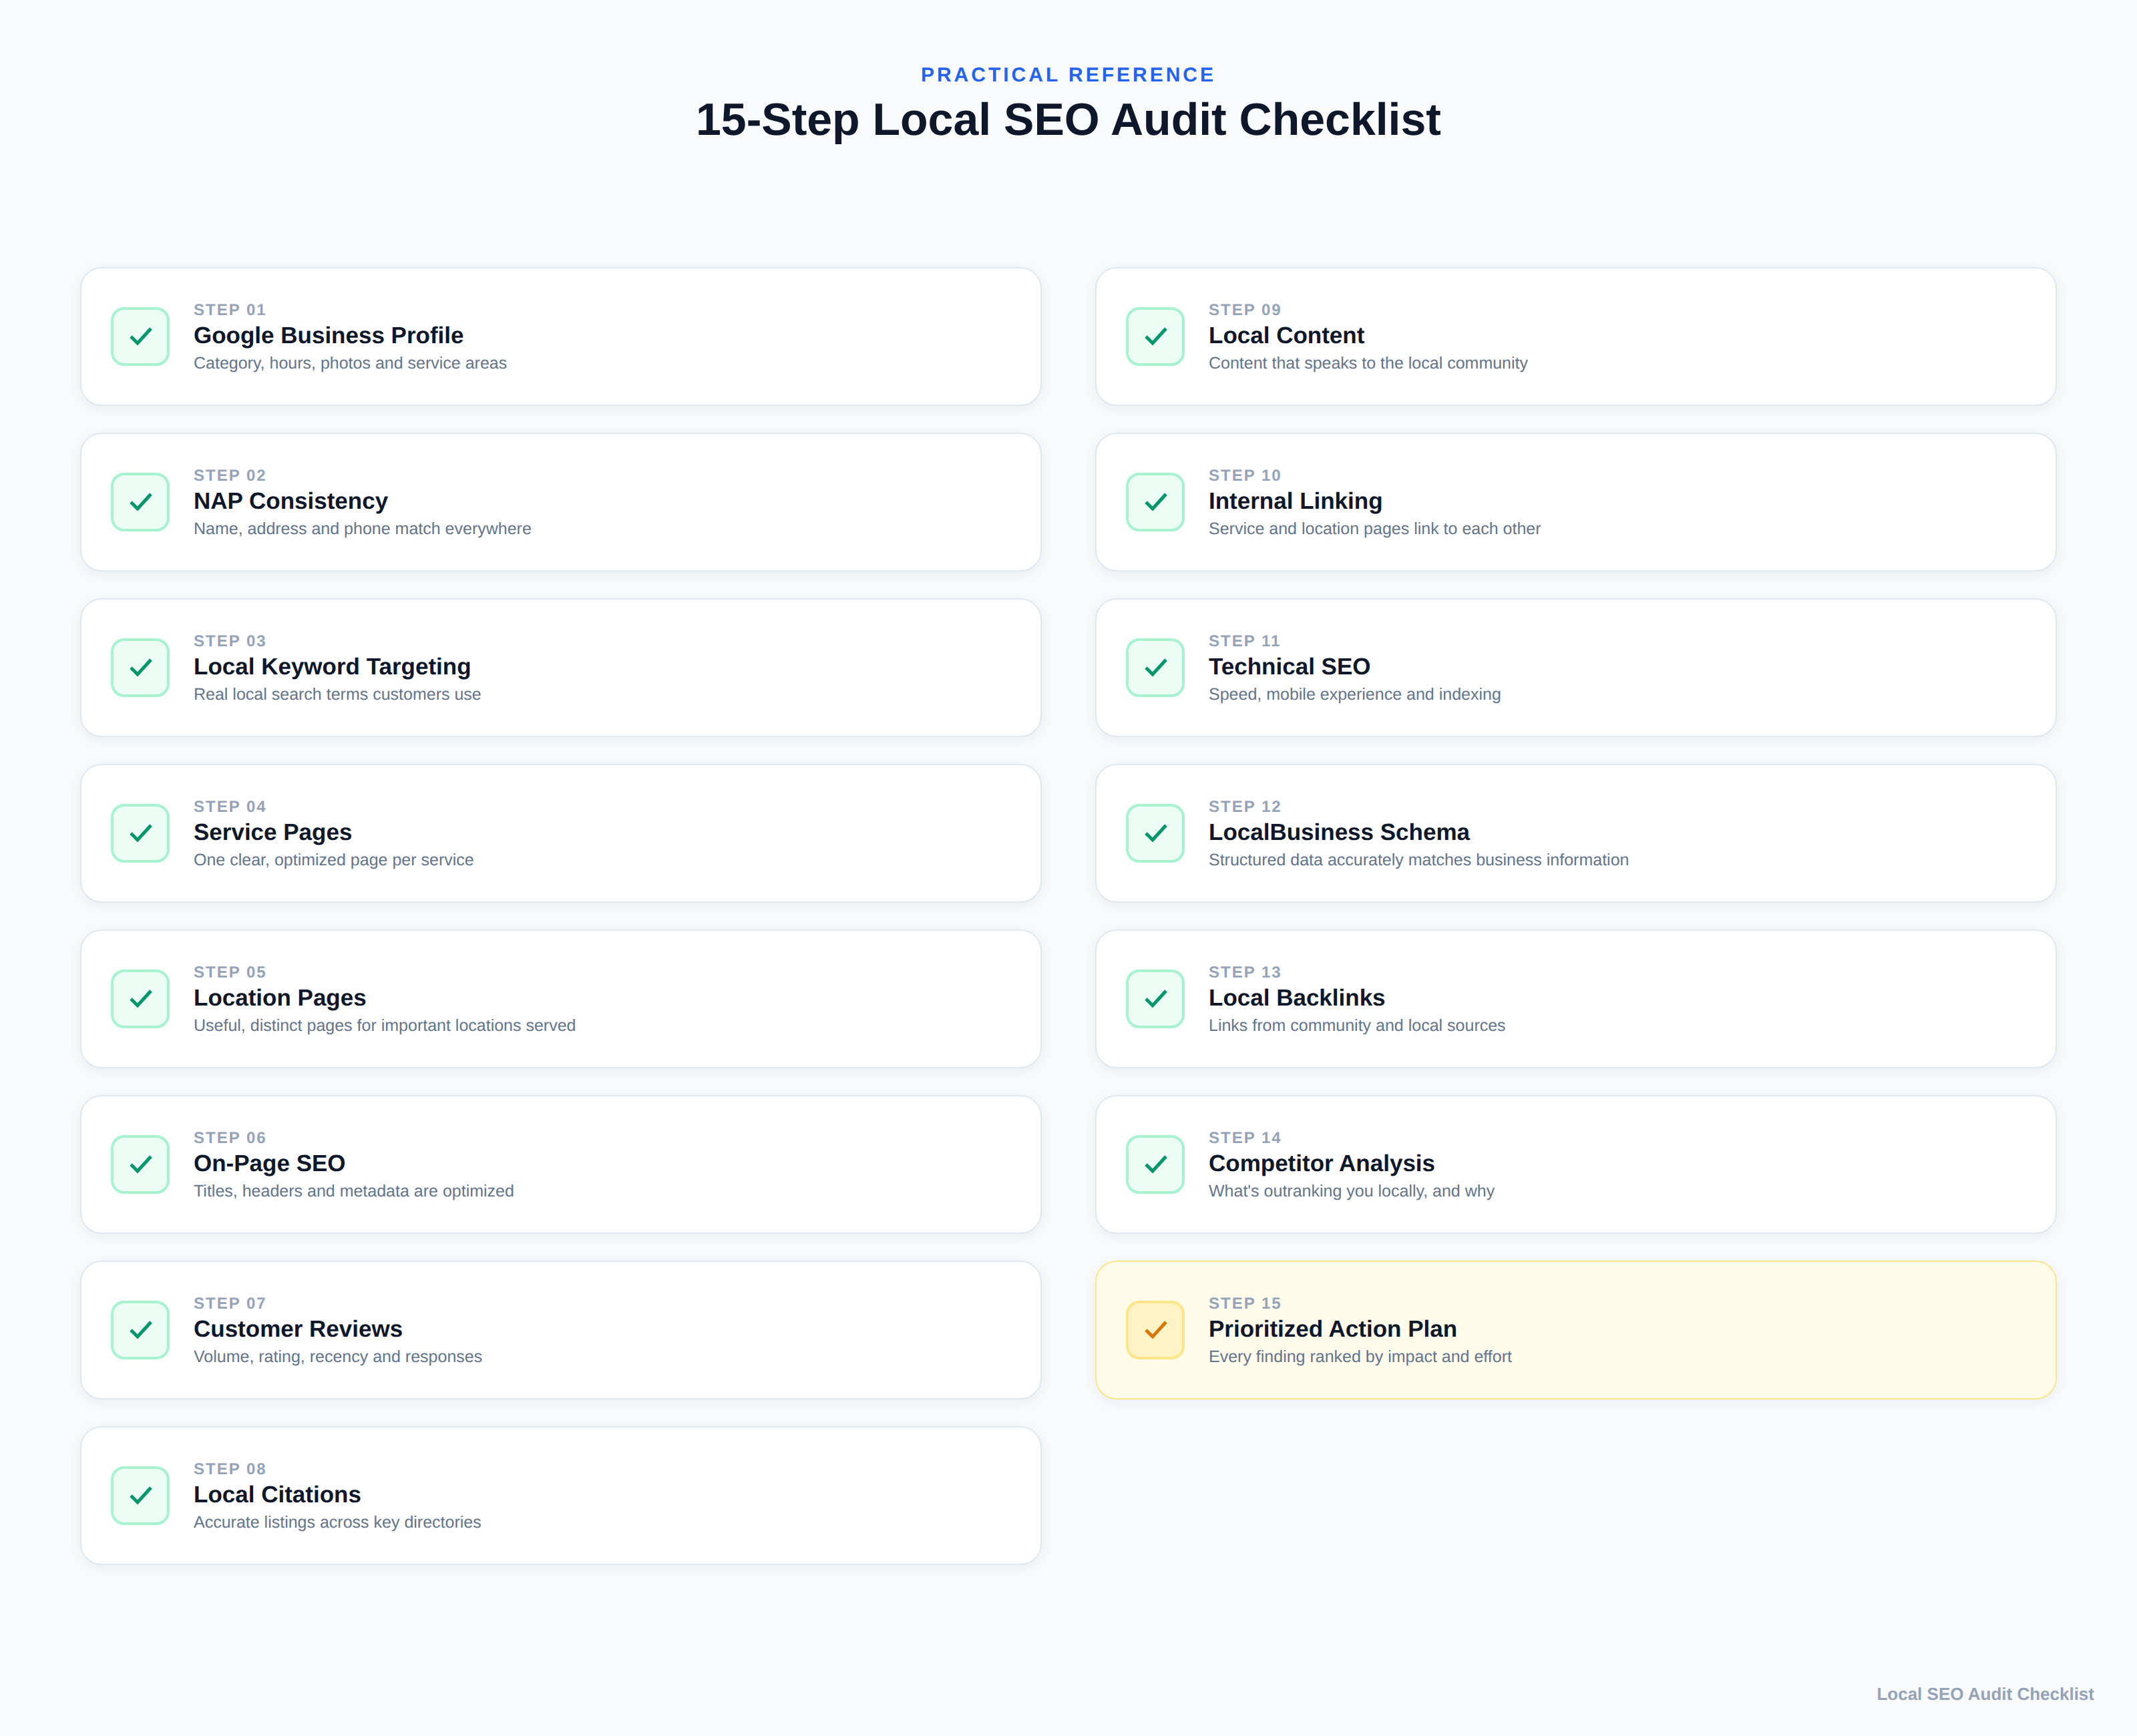This screenshot has height=1736, width=2137.
Task: Select the LocalBusiness Schema title
Action: coord(1338,832)
